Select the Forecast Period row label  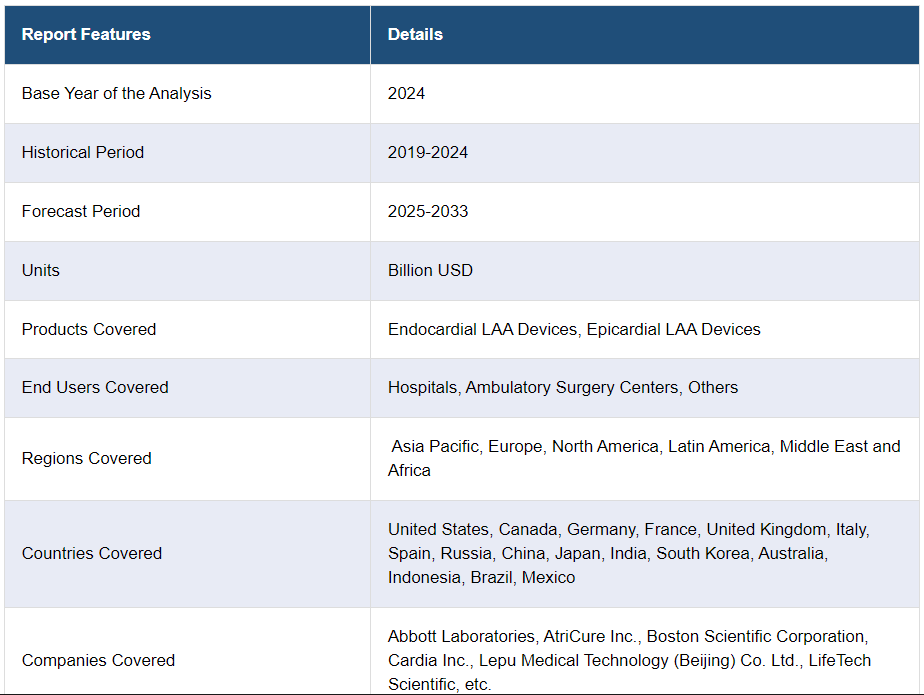[81, 211]
